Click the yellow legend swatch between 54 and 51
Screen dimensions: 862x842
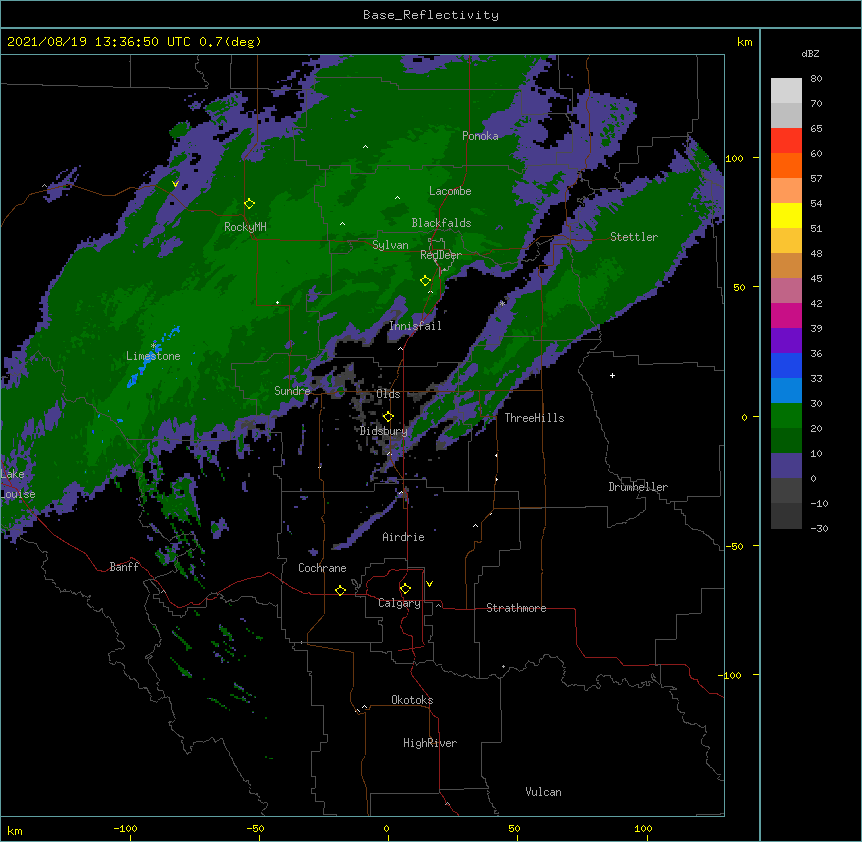(786, 215)
